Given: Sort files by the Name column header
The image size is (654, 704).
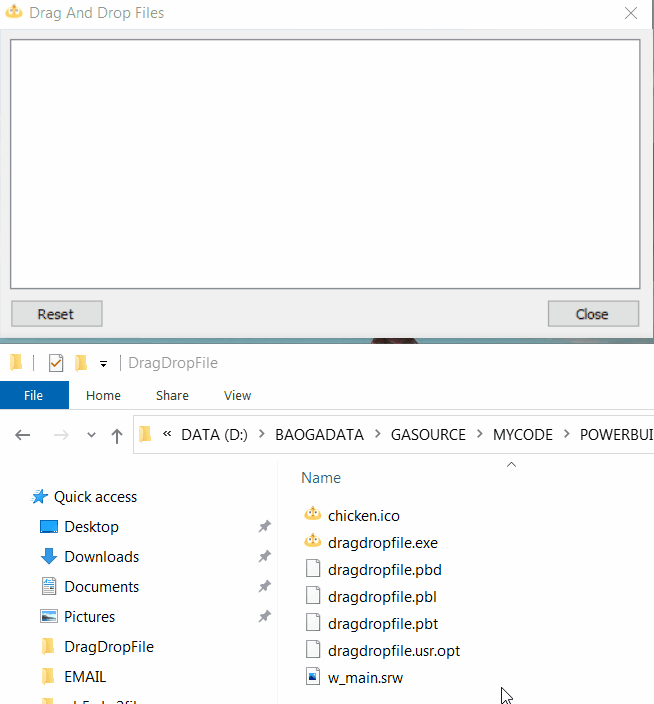Looking at the screenshot, I should (x=321, y=478).
